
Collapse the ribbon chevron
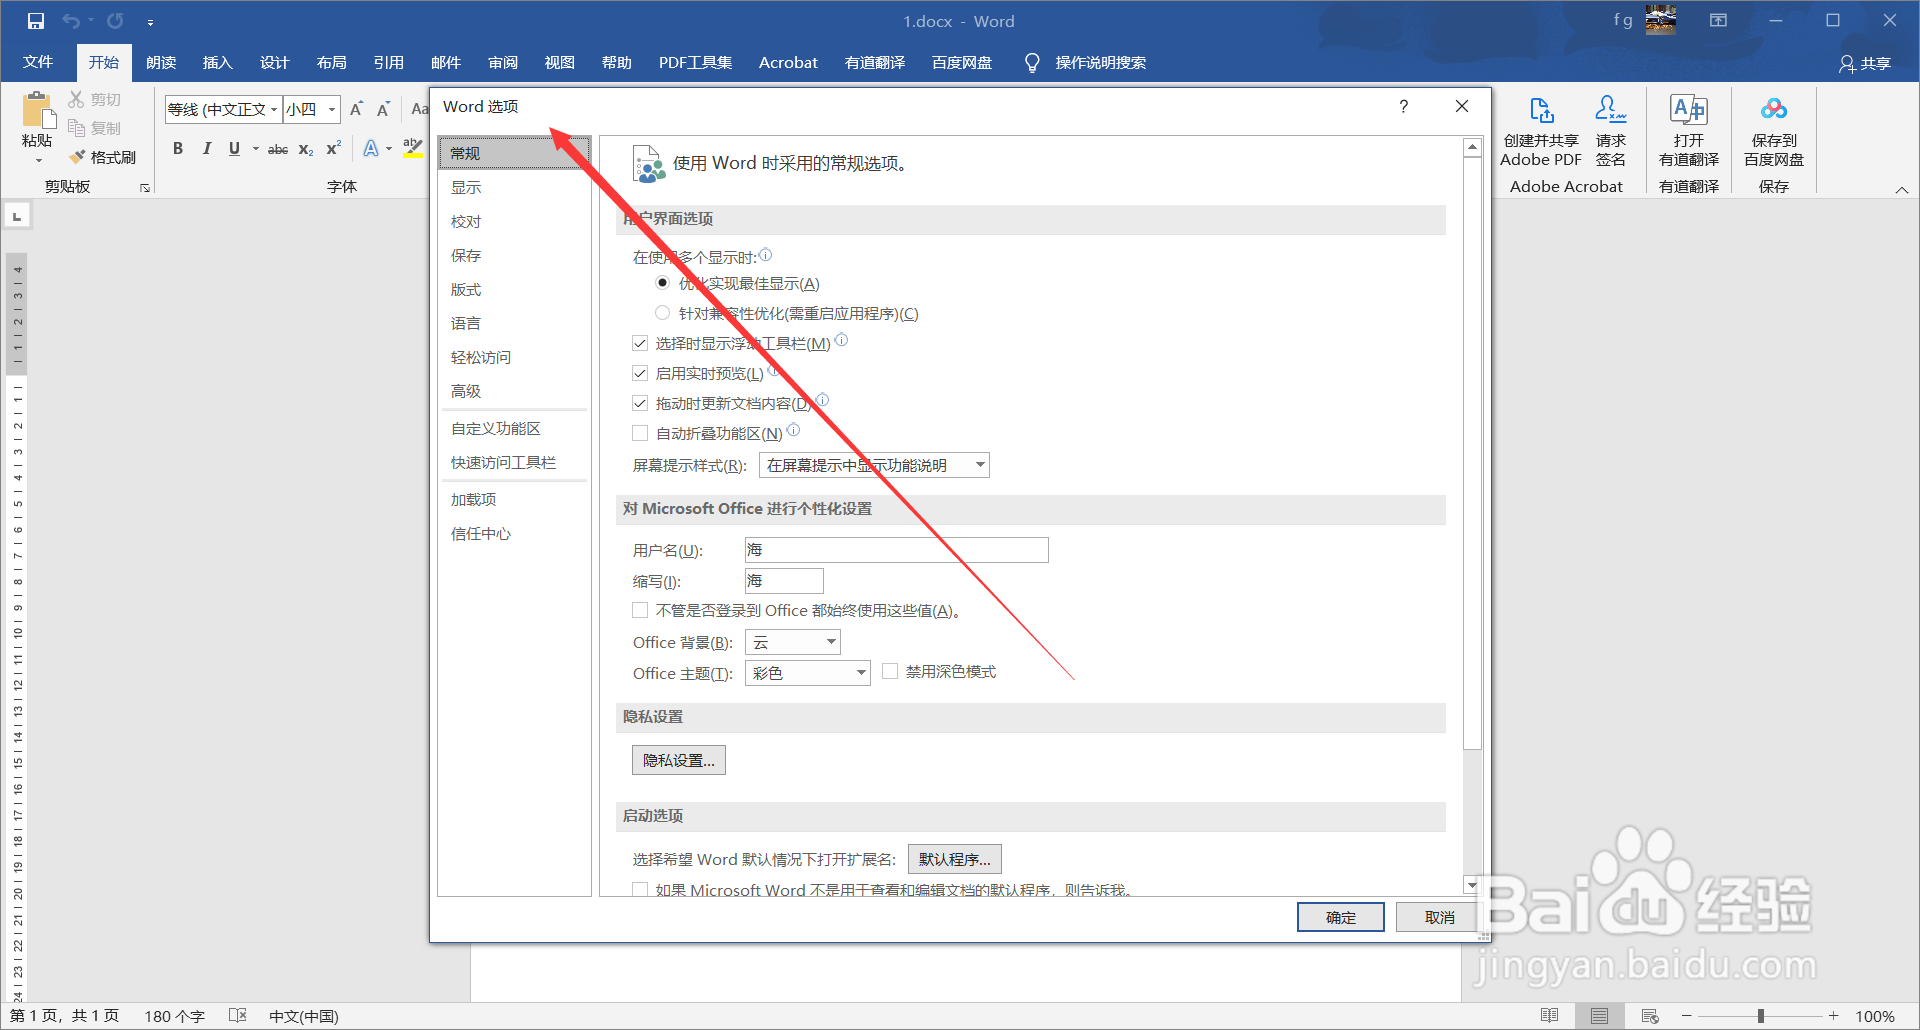(x=1902, y=189)
